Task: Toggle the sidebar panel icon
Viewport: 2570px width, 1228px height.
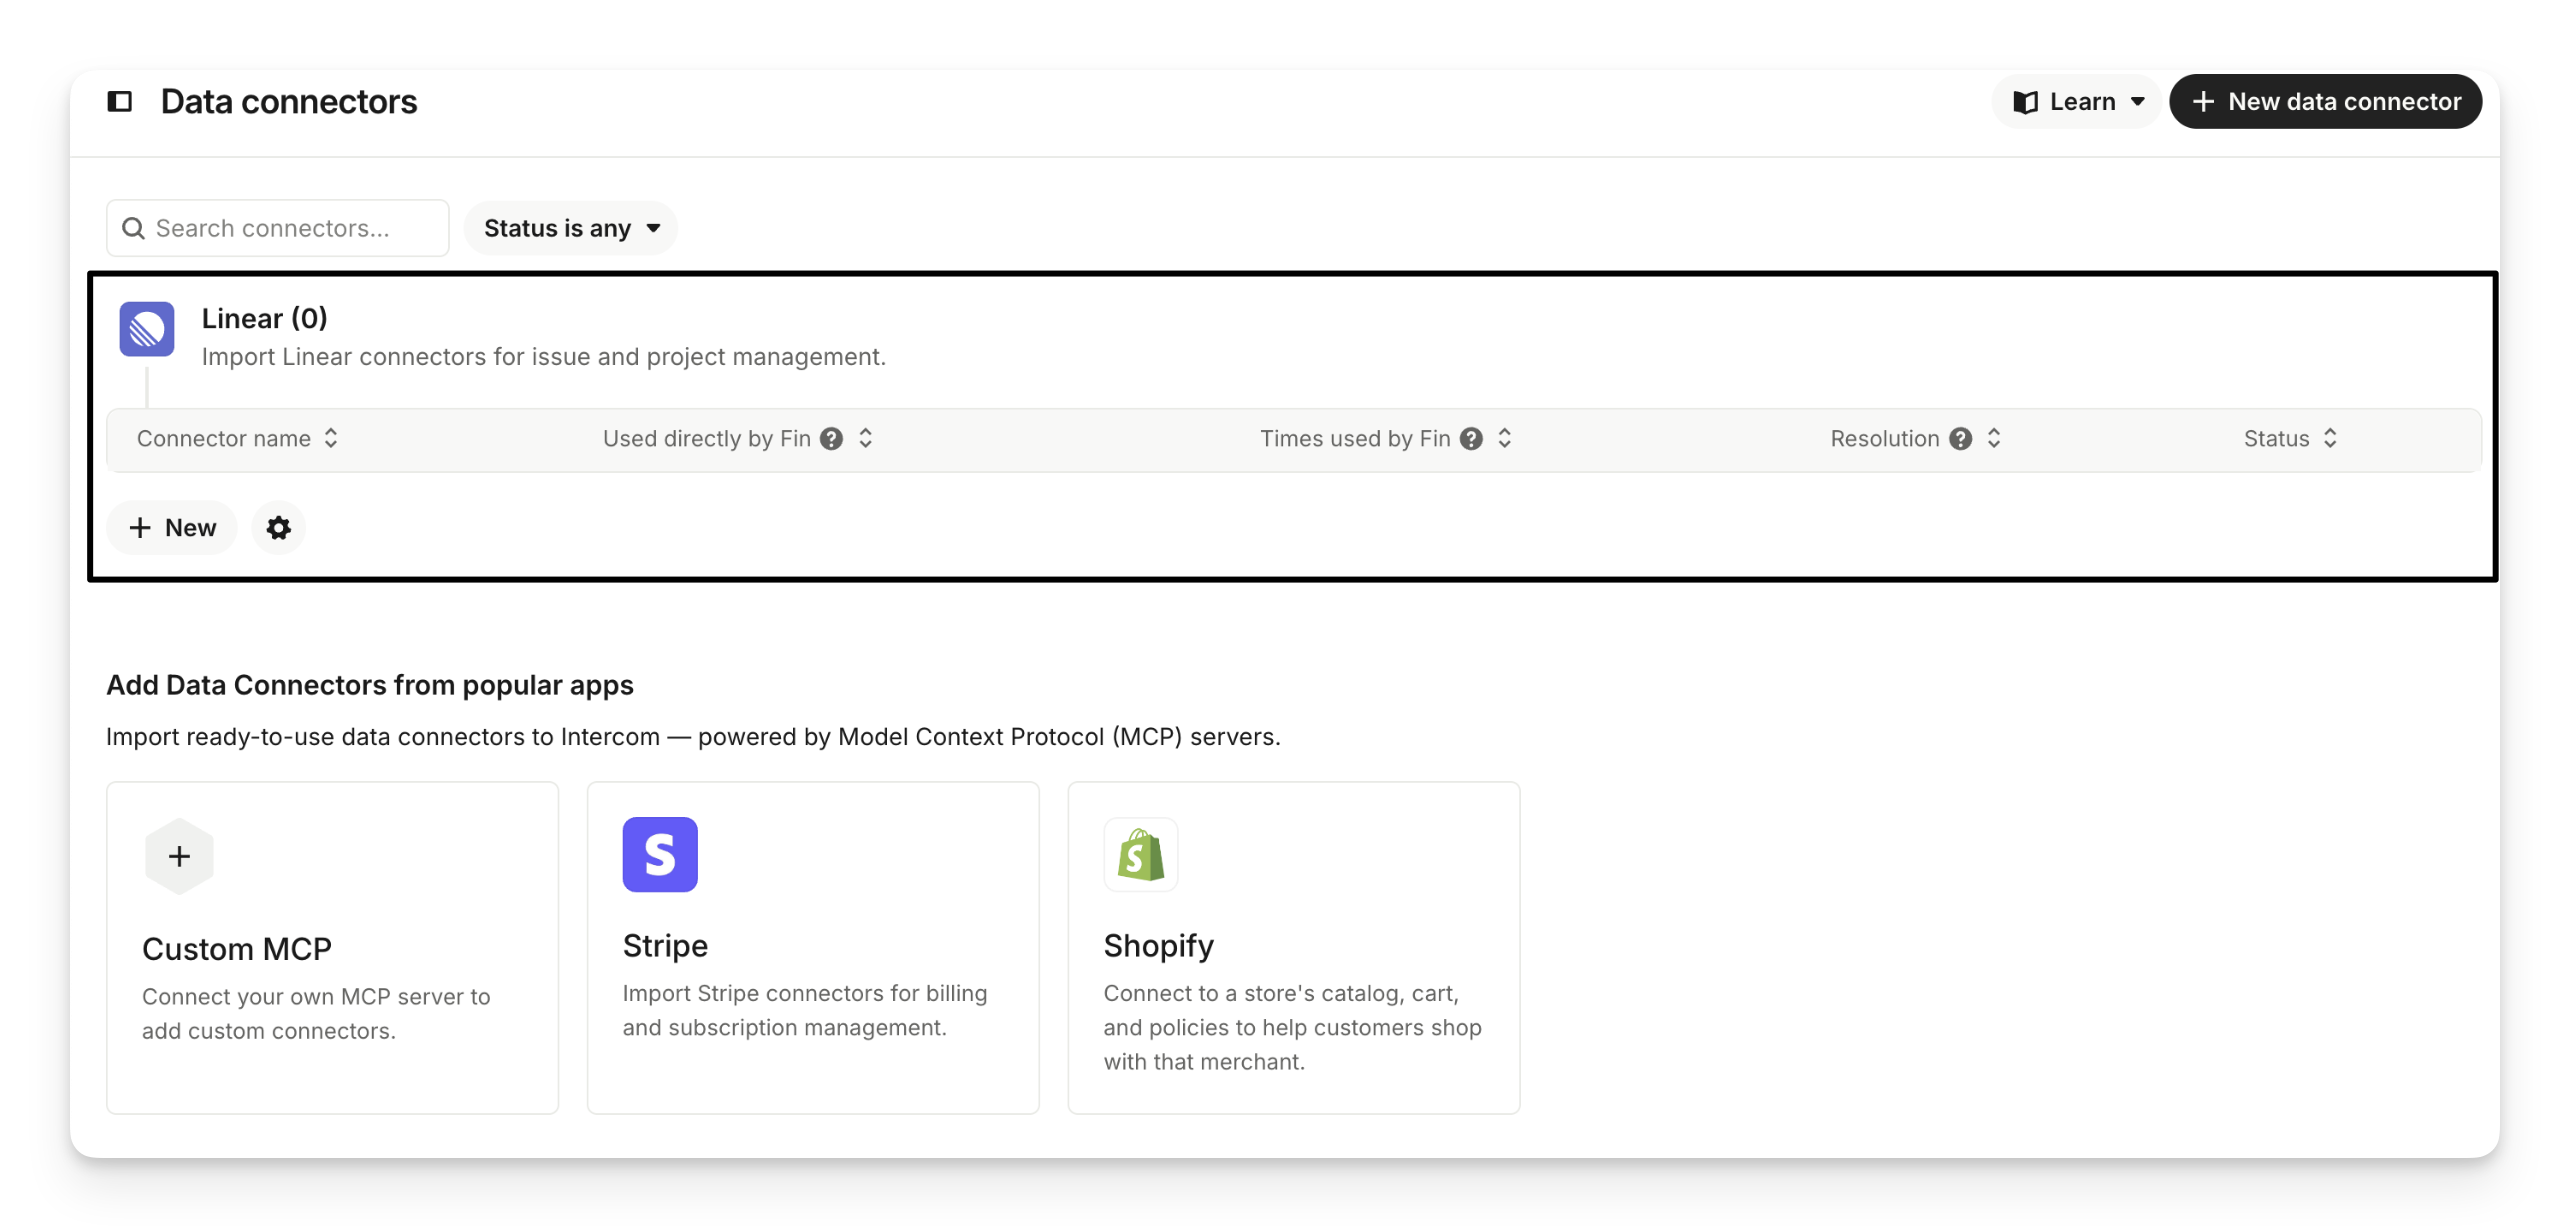Action: [120, 101]
